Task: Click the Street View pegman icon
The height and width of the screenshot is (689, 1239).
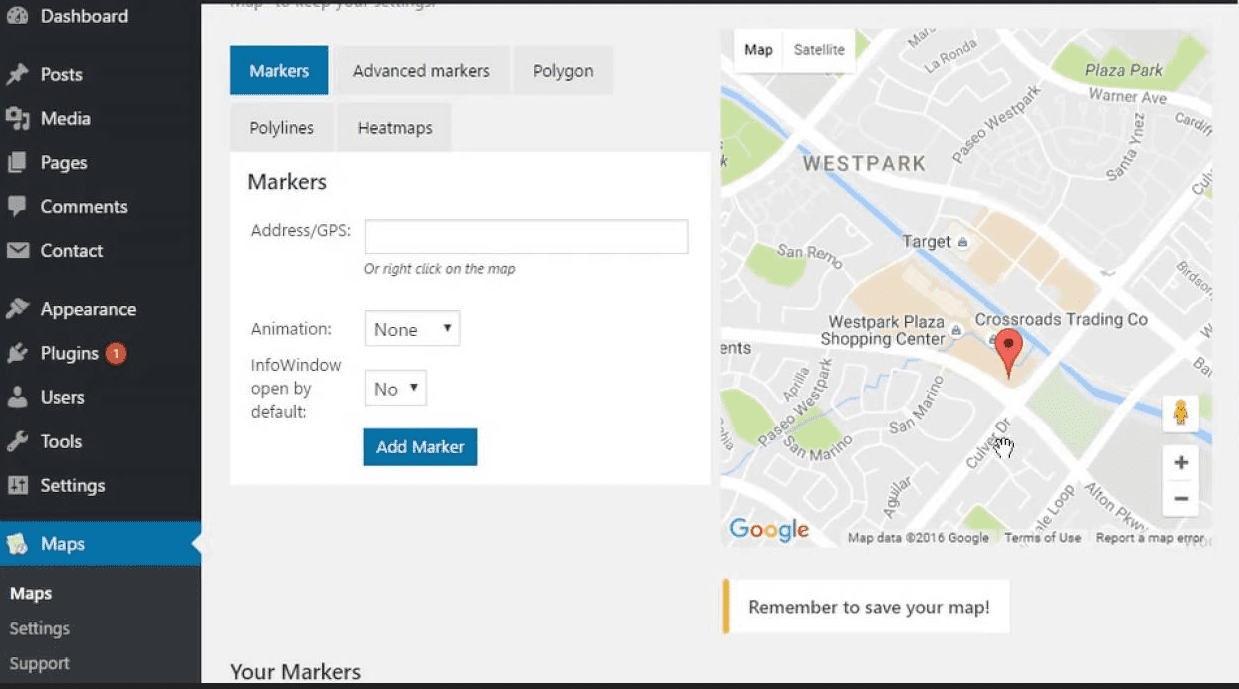Action: point(1180,413)
